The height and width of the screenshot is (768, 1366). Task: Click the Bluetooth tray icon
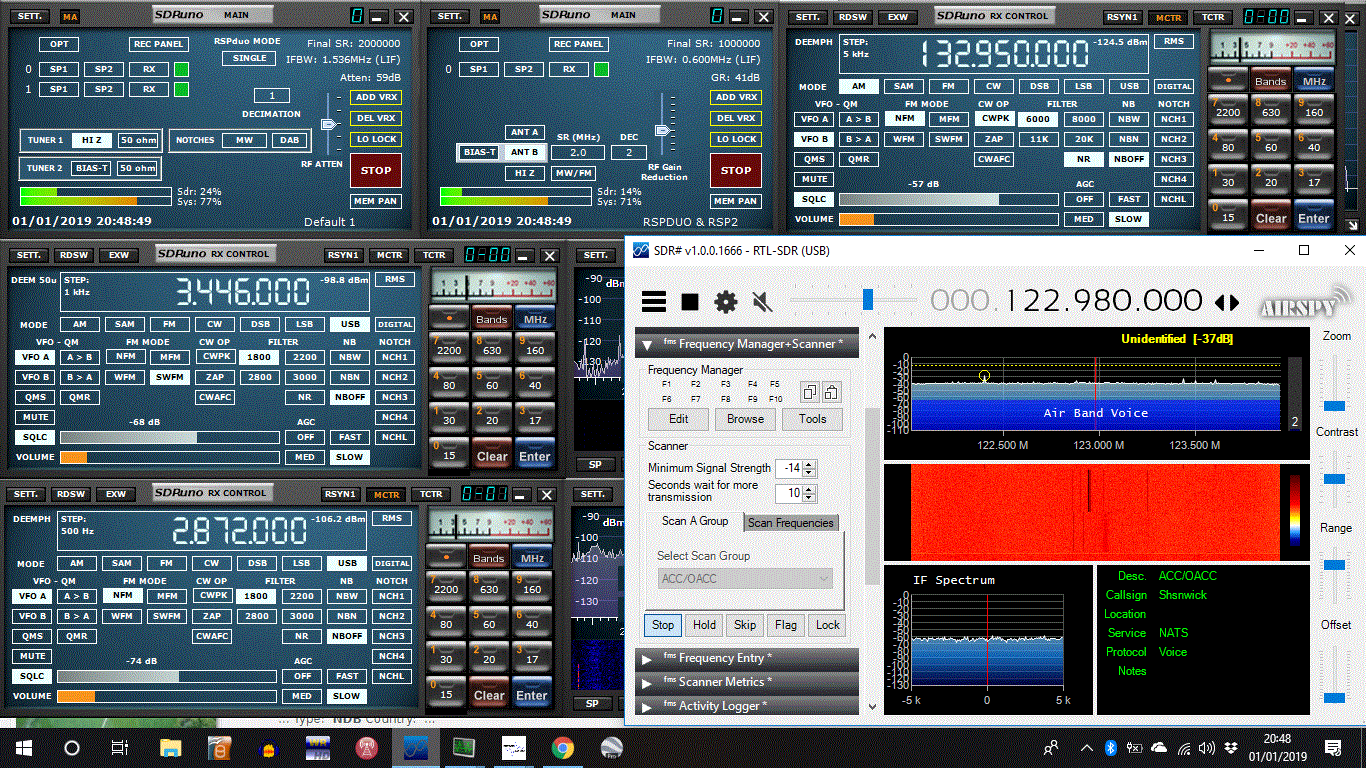tap(1110, 747)
